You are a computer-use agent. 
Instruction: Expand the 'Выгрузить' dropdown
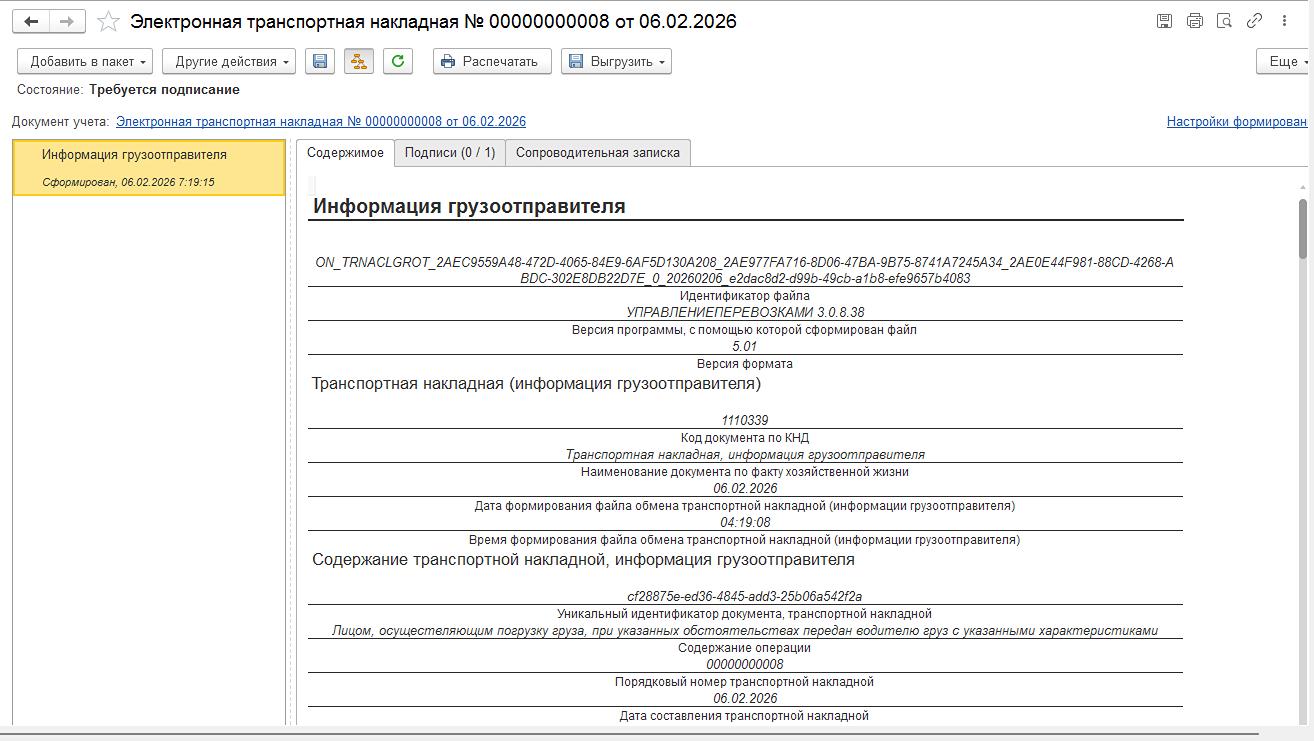point(616,61)
